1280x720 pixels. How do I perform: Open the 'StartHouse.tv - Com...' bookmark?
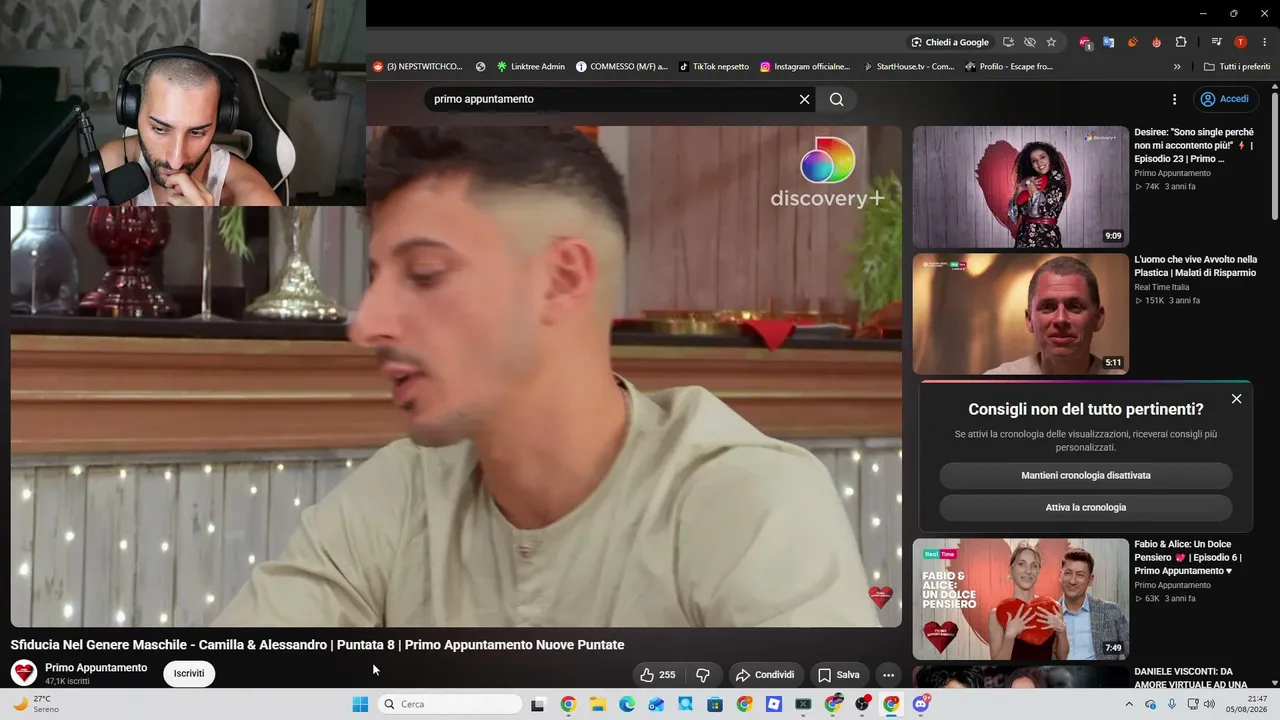[x=908, y=67]
